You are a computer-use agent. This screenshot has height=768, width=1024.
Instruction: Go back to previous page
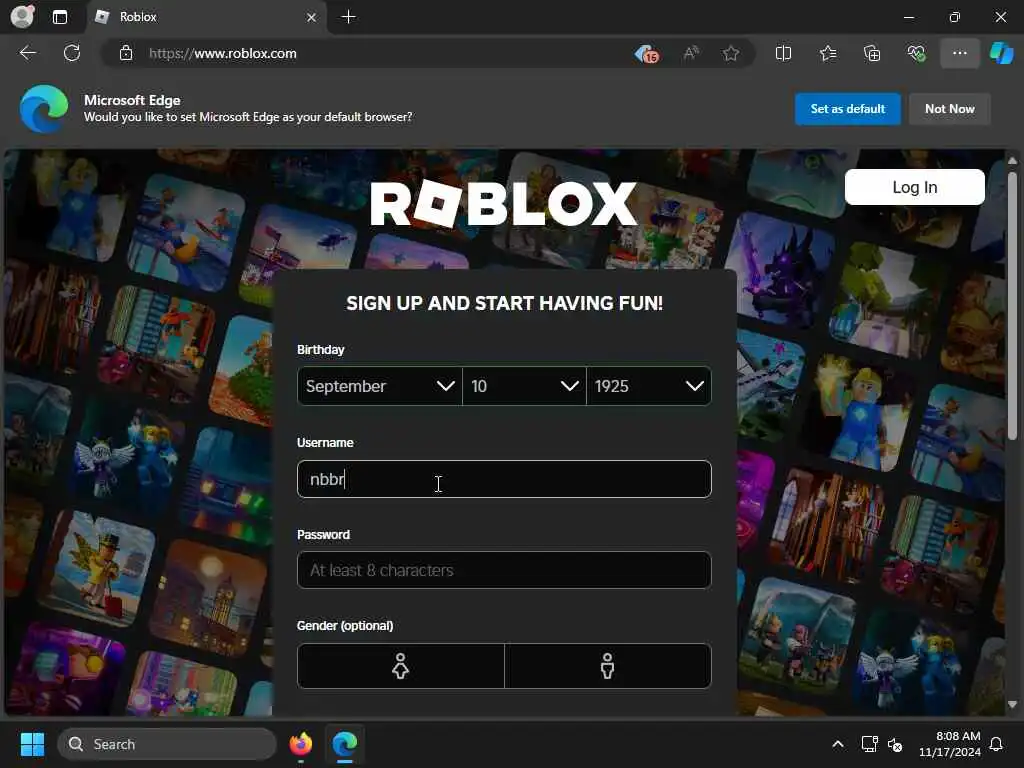point(28,53)
